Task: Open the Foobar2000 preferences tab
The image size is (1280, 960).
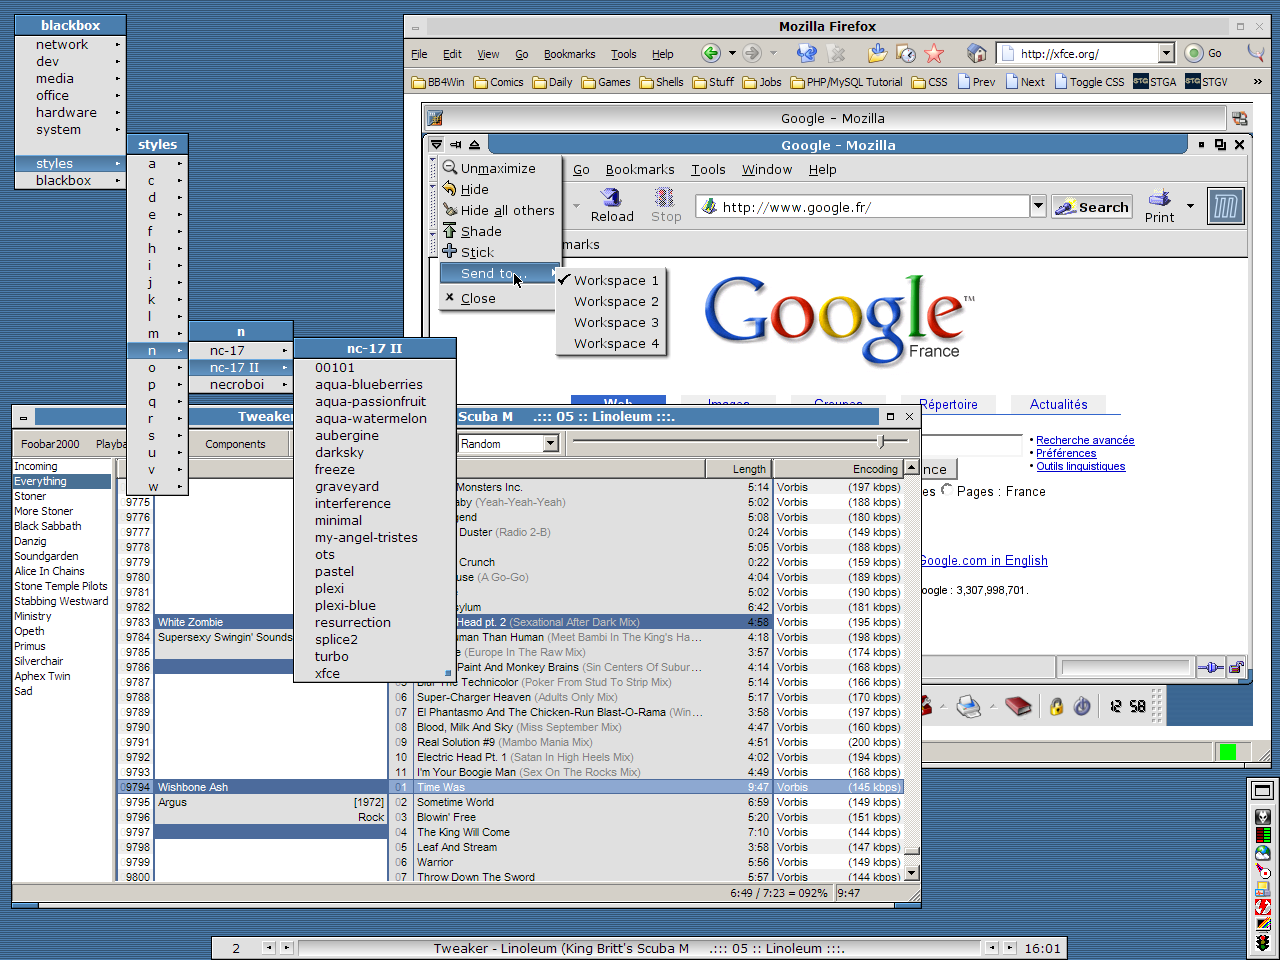Action: 50,444
